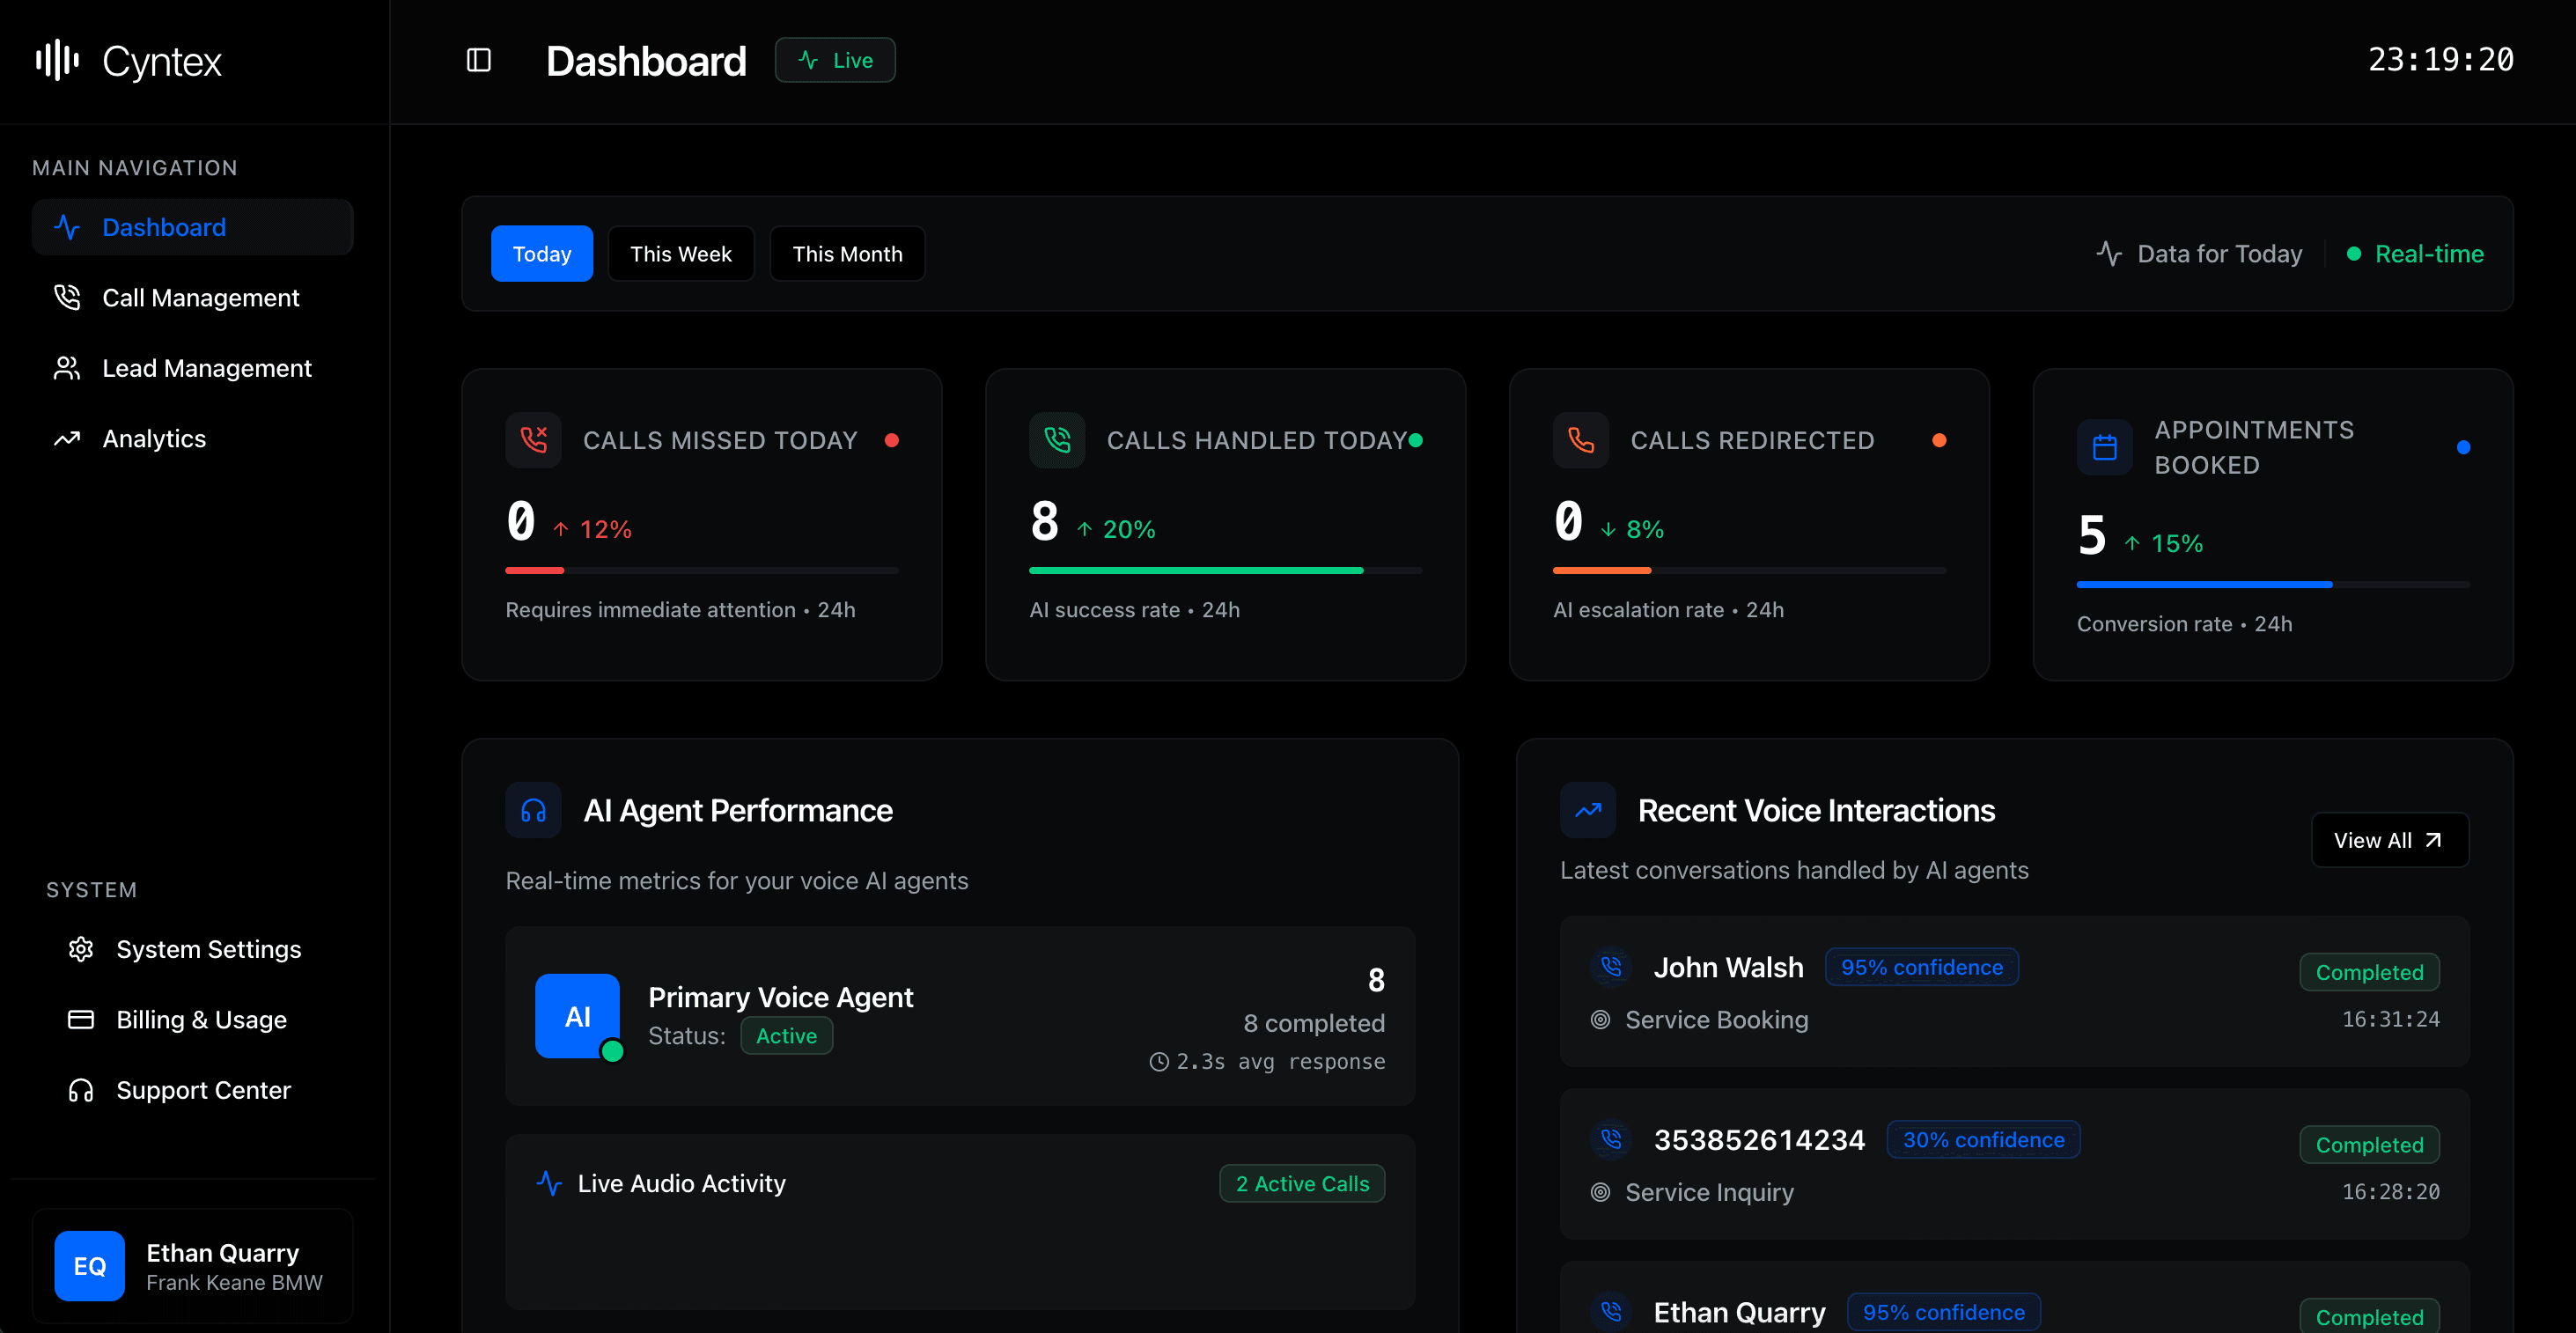The image size is (2576, 1333).
Task: Click the pulse icon beside Data for Today
Action: tap(2109, 254)
